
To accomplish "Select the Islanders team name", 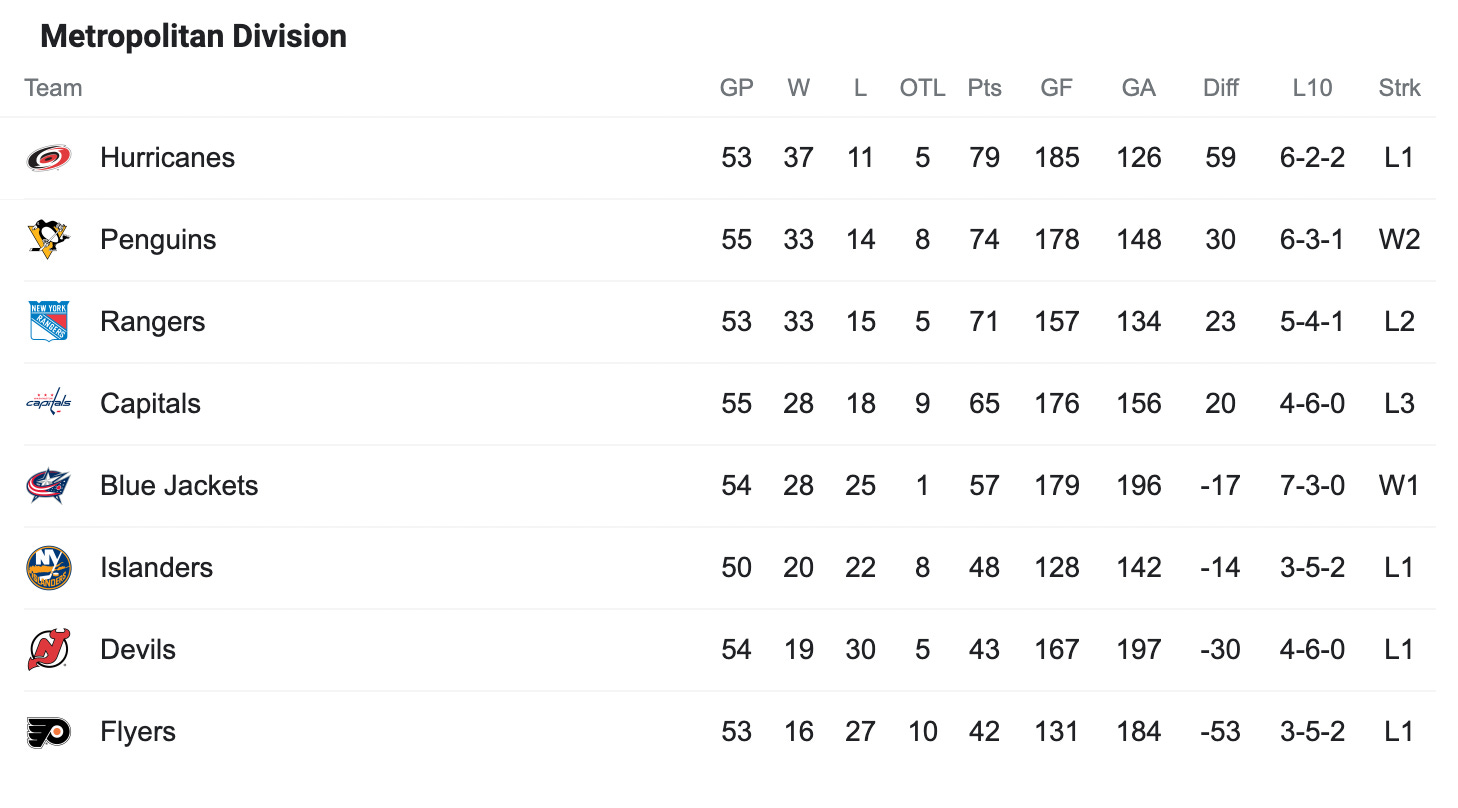I will pos(156,568).
